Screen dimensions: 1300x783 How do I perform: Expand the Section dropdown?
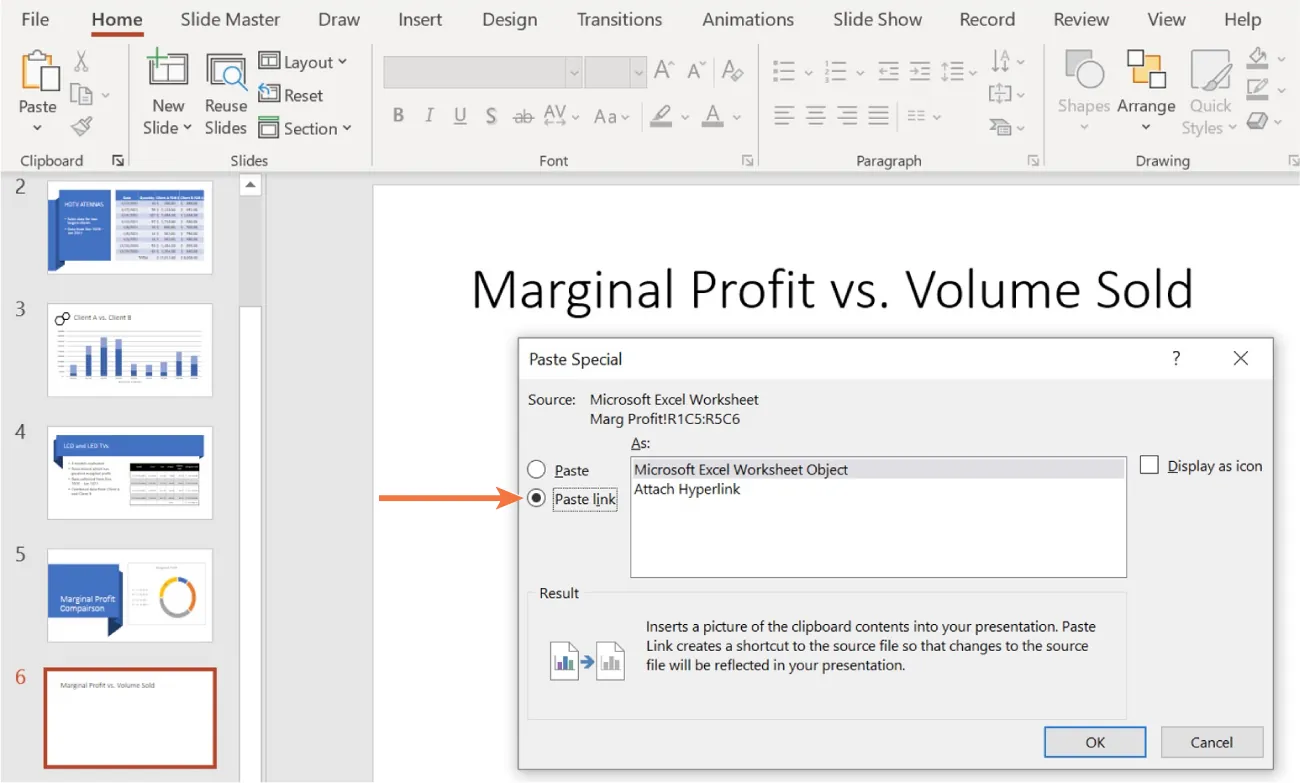pyautogui.click(x=306, y=128)
